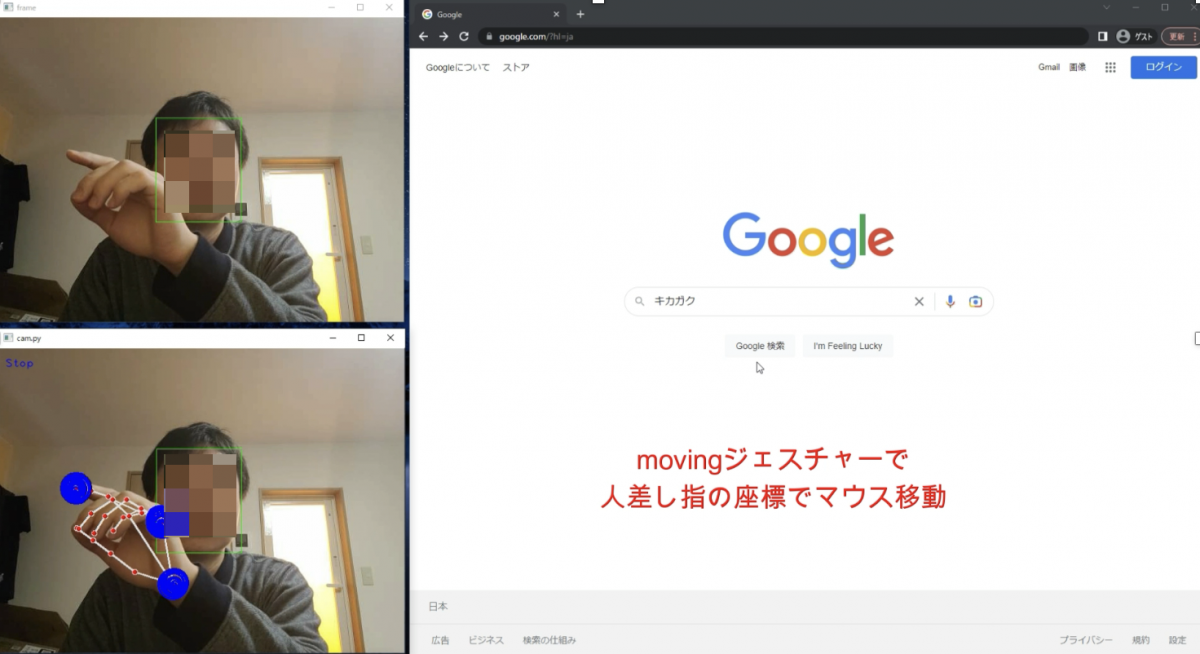The image size is (1200, 654).
Task: Maximize the frame window
Action: point(360,7)
